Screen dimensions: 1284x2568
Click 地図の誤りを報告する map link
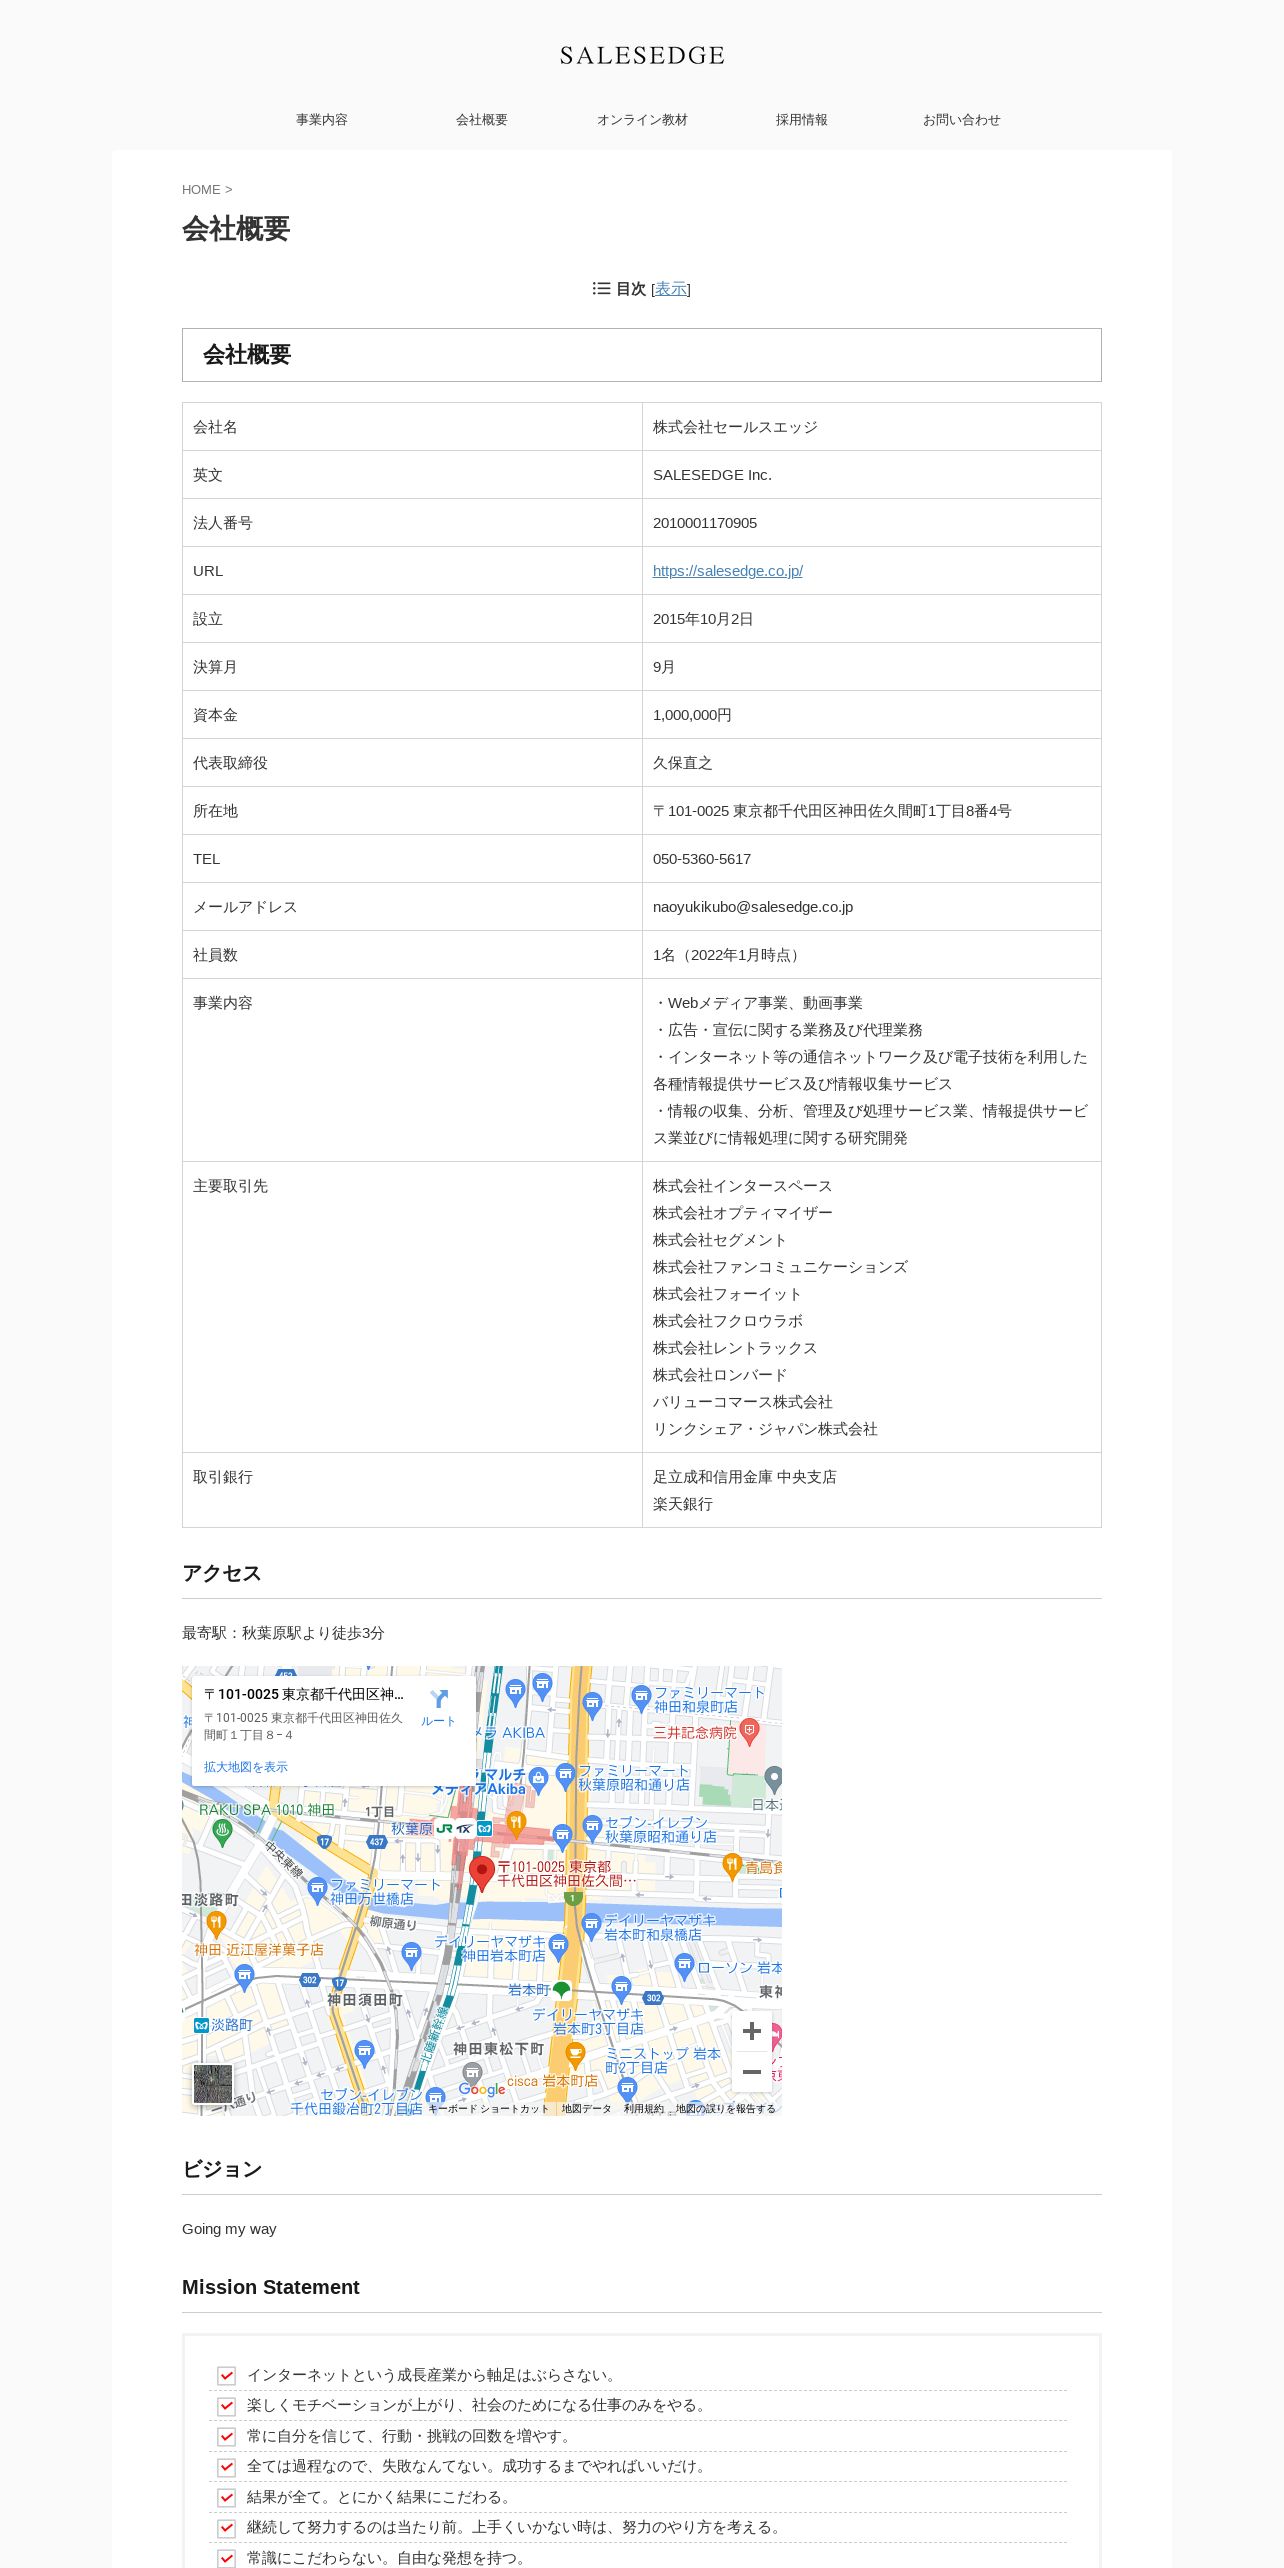[726, 2109]
